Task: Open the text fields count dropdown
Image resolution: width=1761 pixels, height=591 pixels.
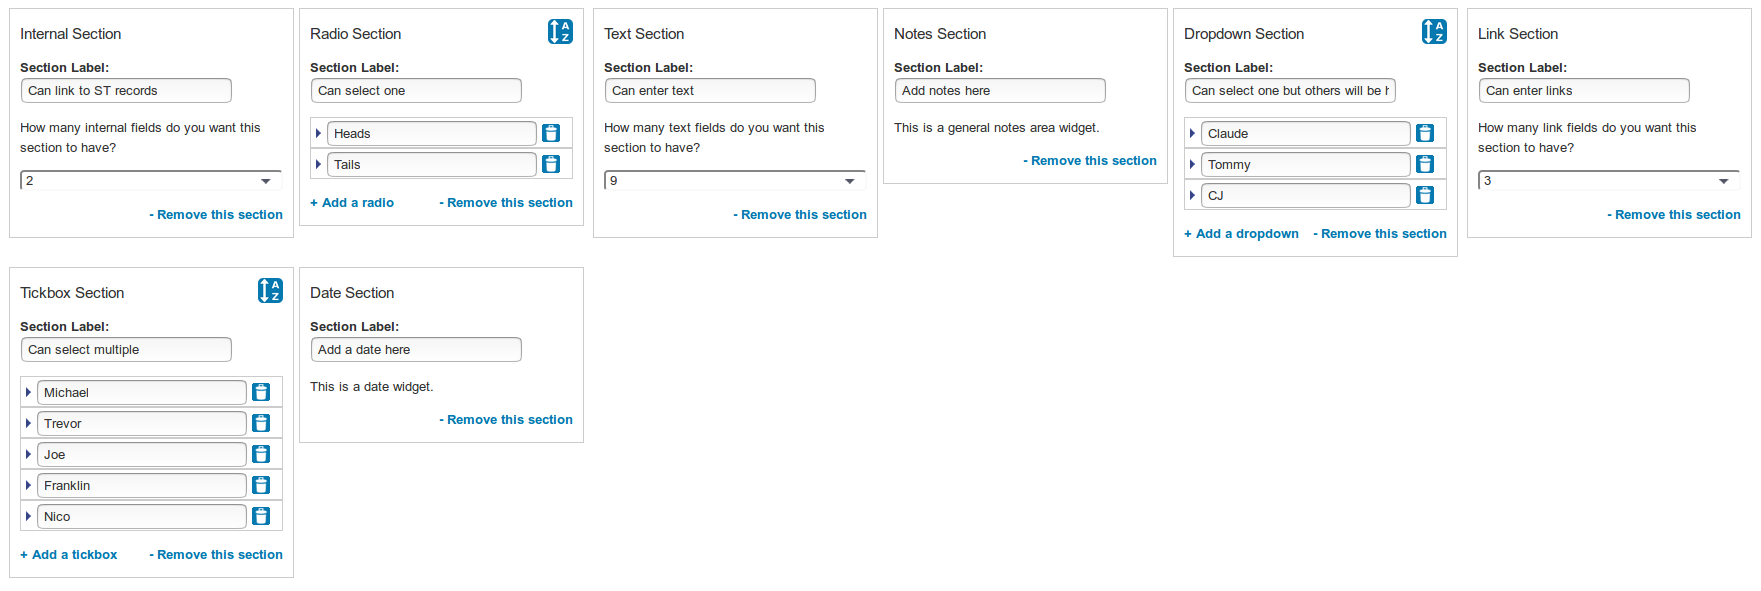Action: pos(734,181)
